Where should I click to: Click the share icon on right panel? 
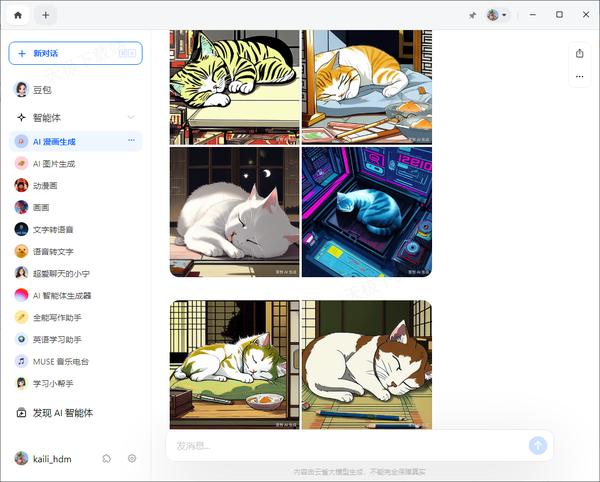[579, 53]
